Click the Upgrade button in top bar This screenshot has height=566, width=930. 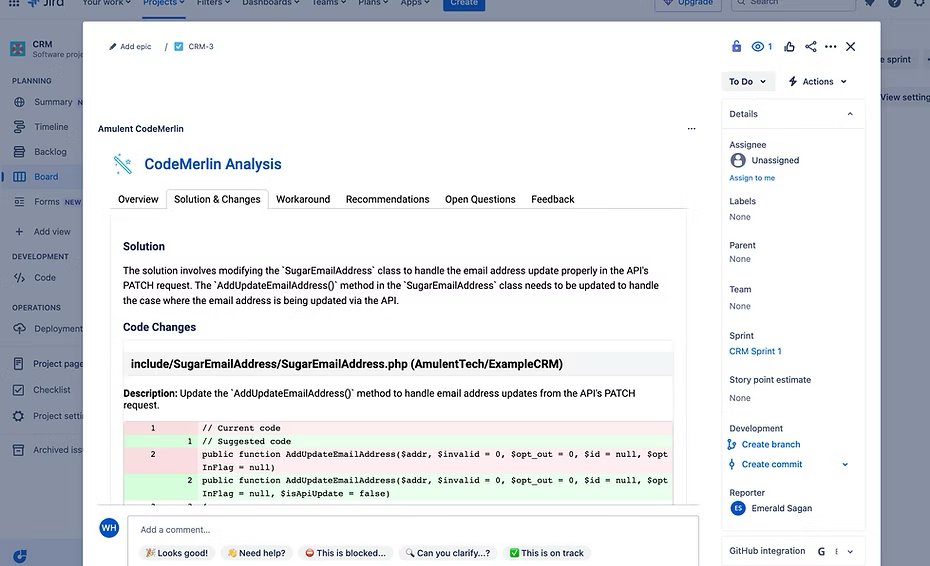(x=688, y=4)
